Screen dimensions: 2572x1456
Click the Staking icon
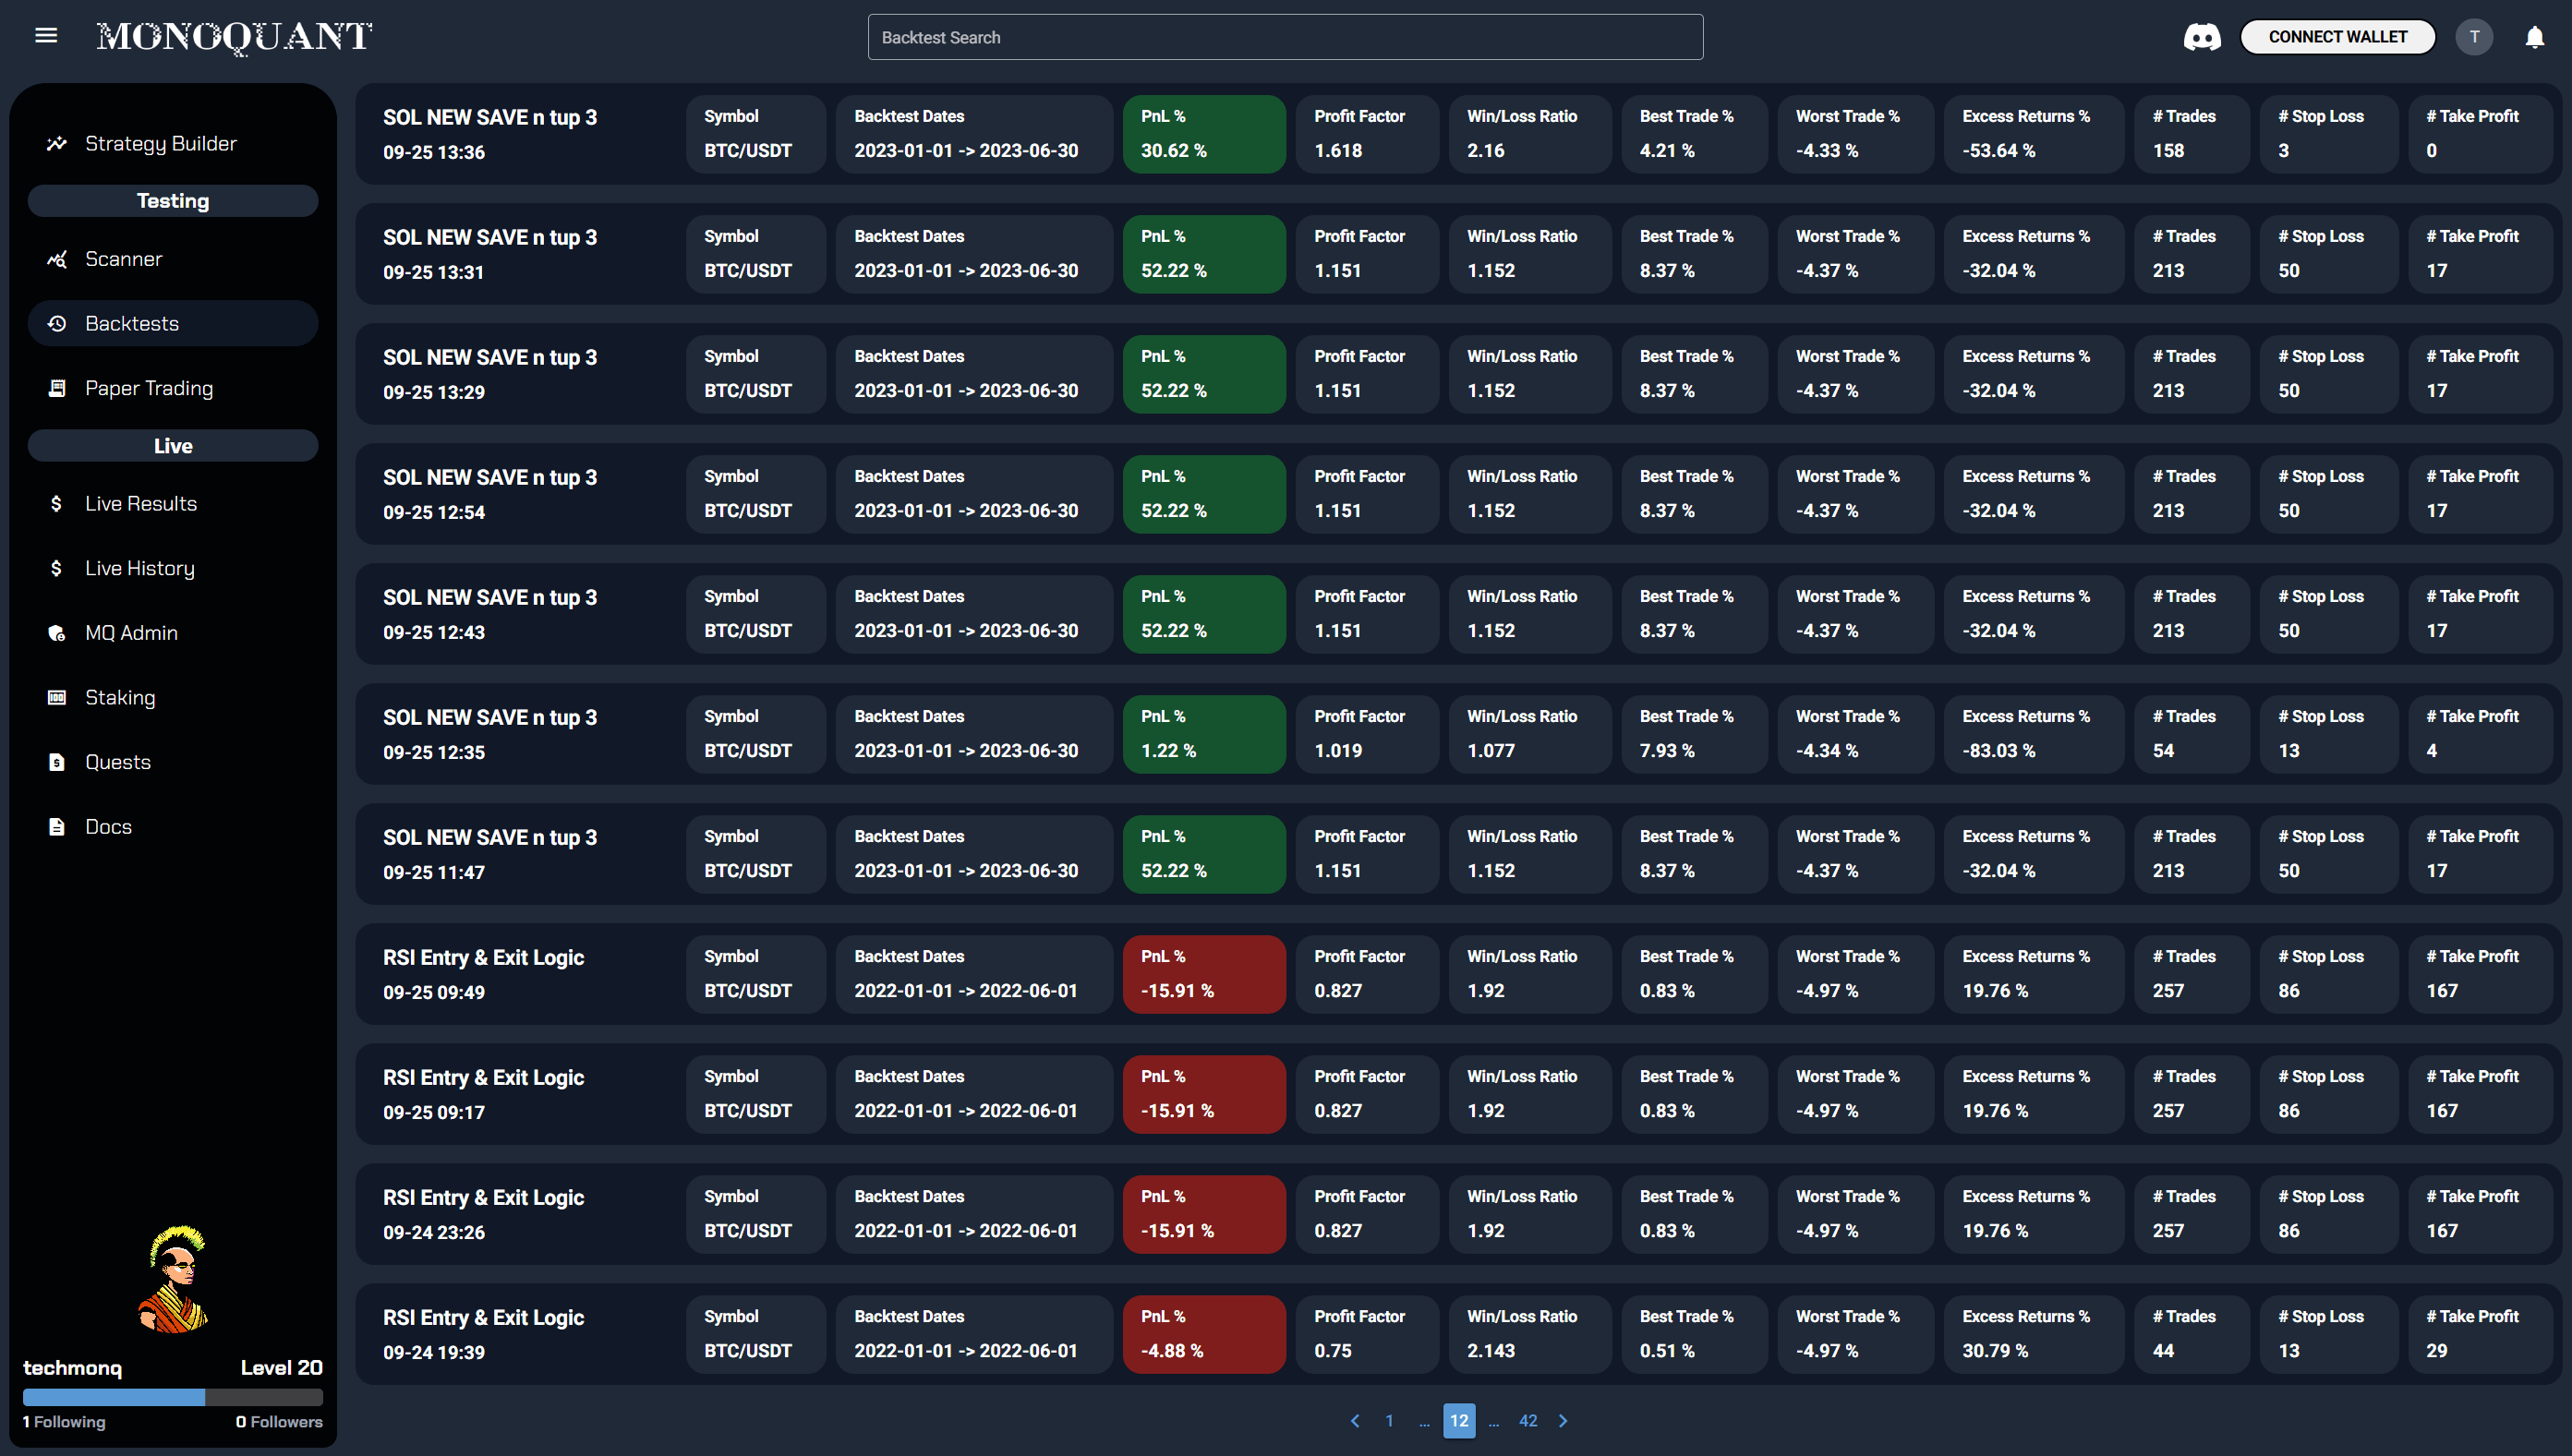tap(57, 697)
